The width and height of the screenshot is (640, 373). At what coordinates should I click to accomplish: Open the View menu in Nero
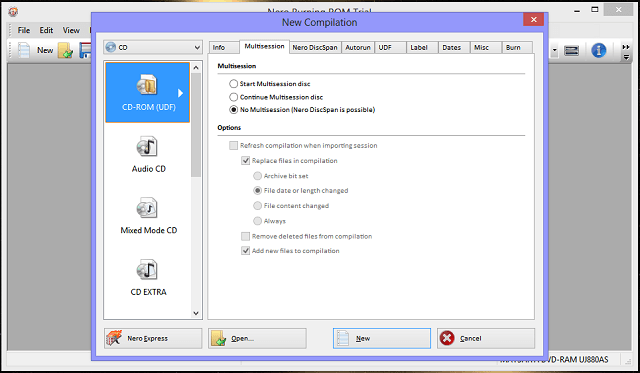(71, 30)
